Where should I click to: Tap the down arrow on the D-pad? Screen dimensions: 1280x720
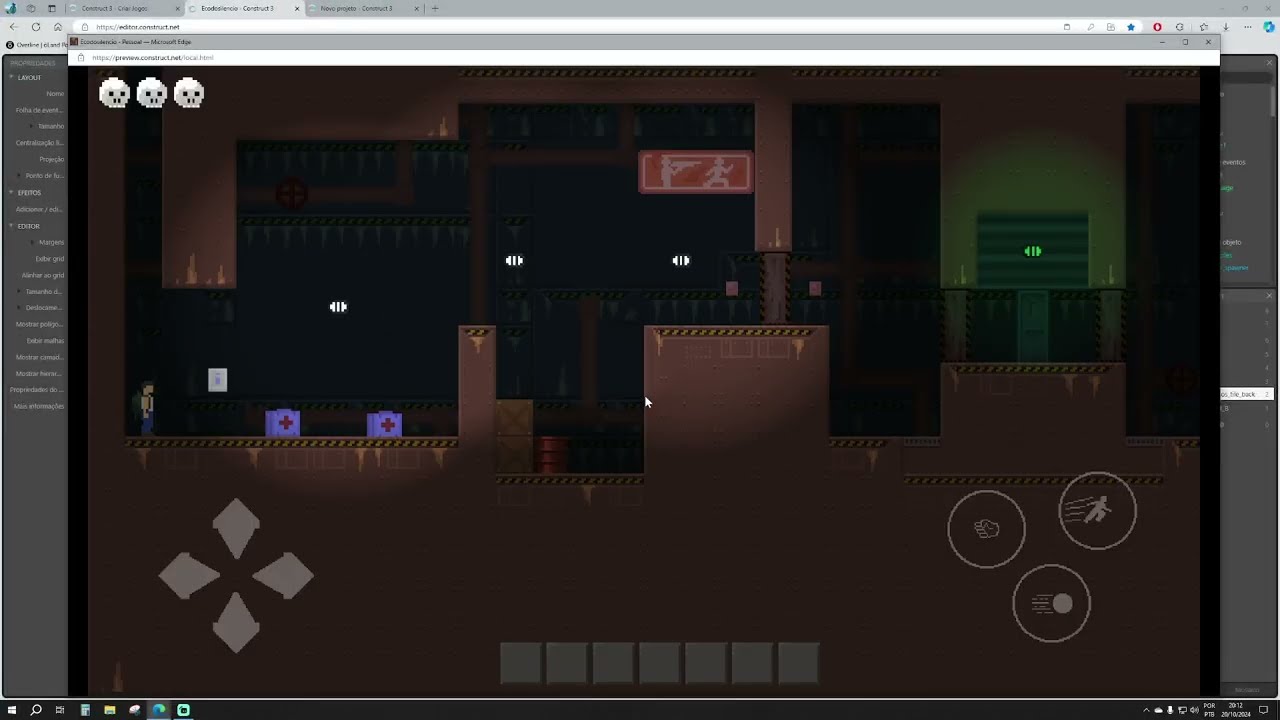[236, 622]
